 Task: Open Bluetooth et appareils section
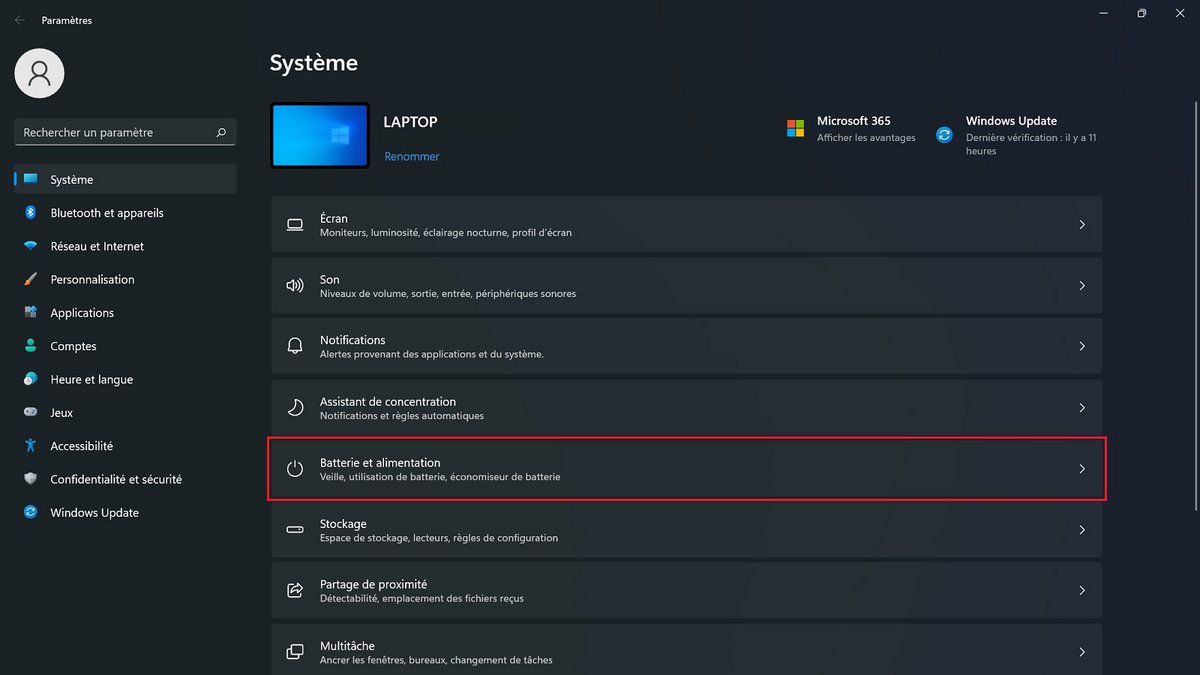[x=125, y=213]
